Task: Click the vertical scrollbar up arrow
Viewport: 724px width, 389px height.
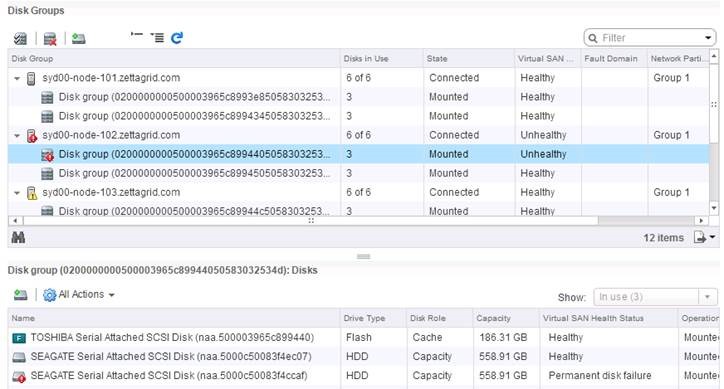Action: click(714, 56)
